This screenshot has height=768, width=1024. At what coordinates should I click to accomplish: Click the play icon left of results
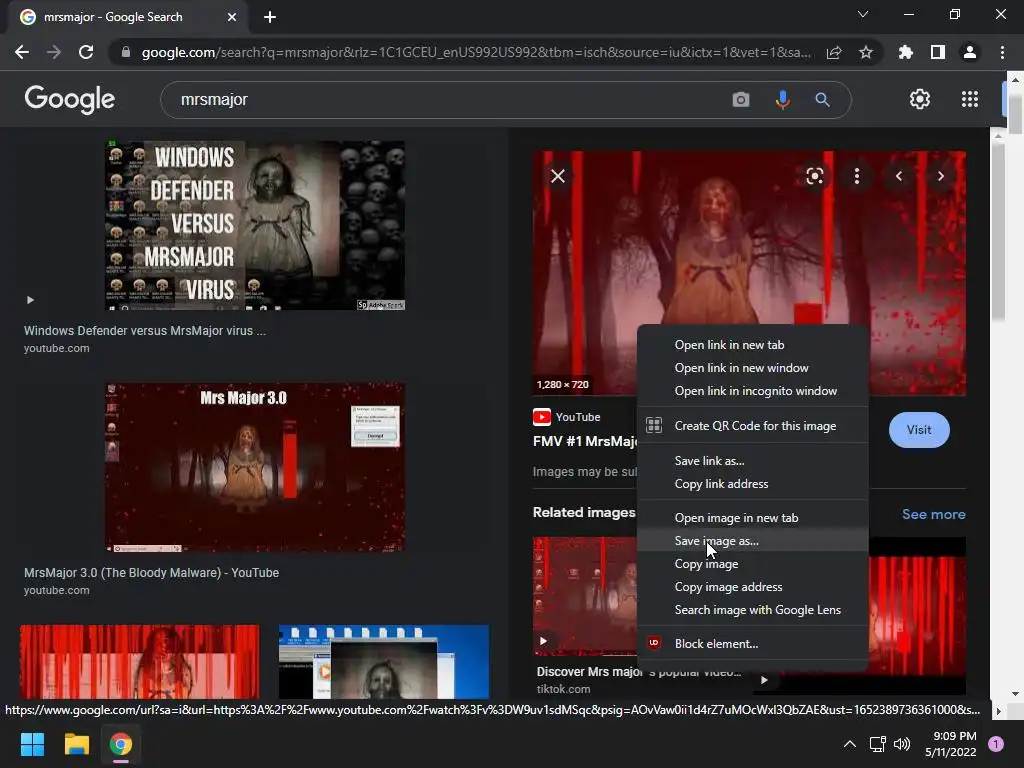(30, 300)
